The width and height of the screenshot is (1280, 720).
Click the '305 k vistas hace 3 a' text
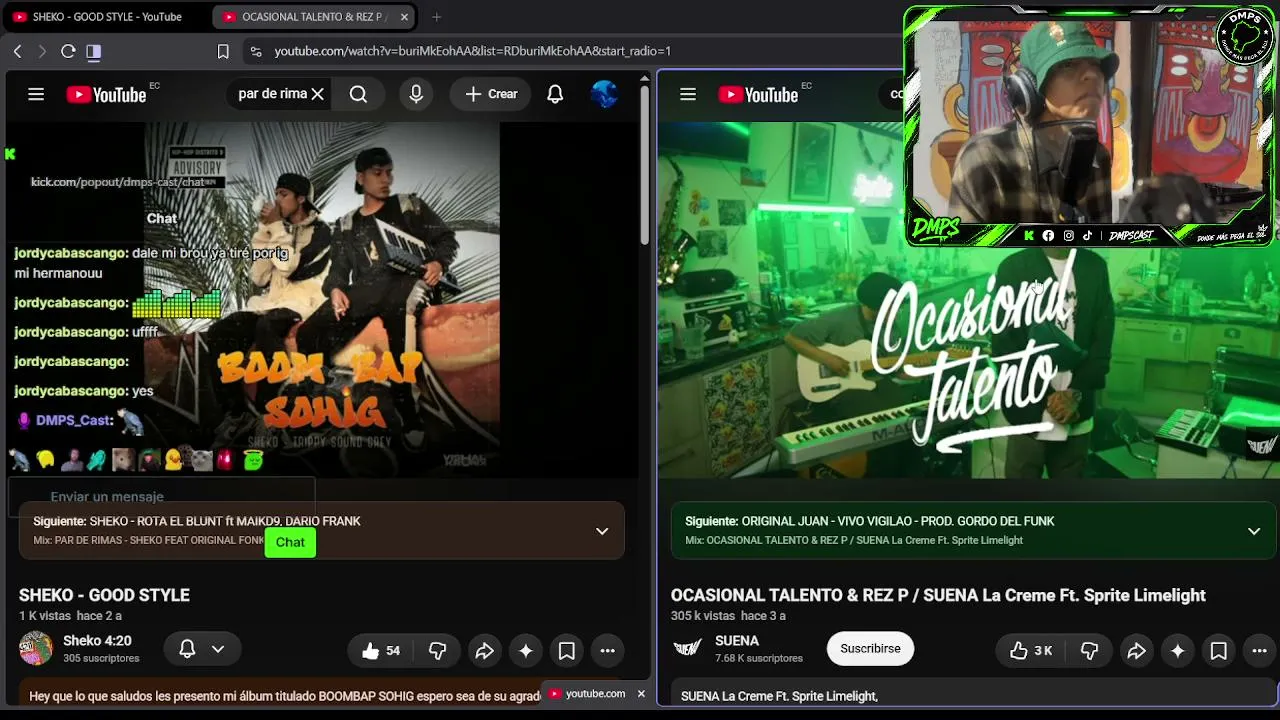pyautogui.click(x=728, y=616)
